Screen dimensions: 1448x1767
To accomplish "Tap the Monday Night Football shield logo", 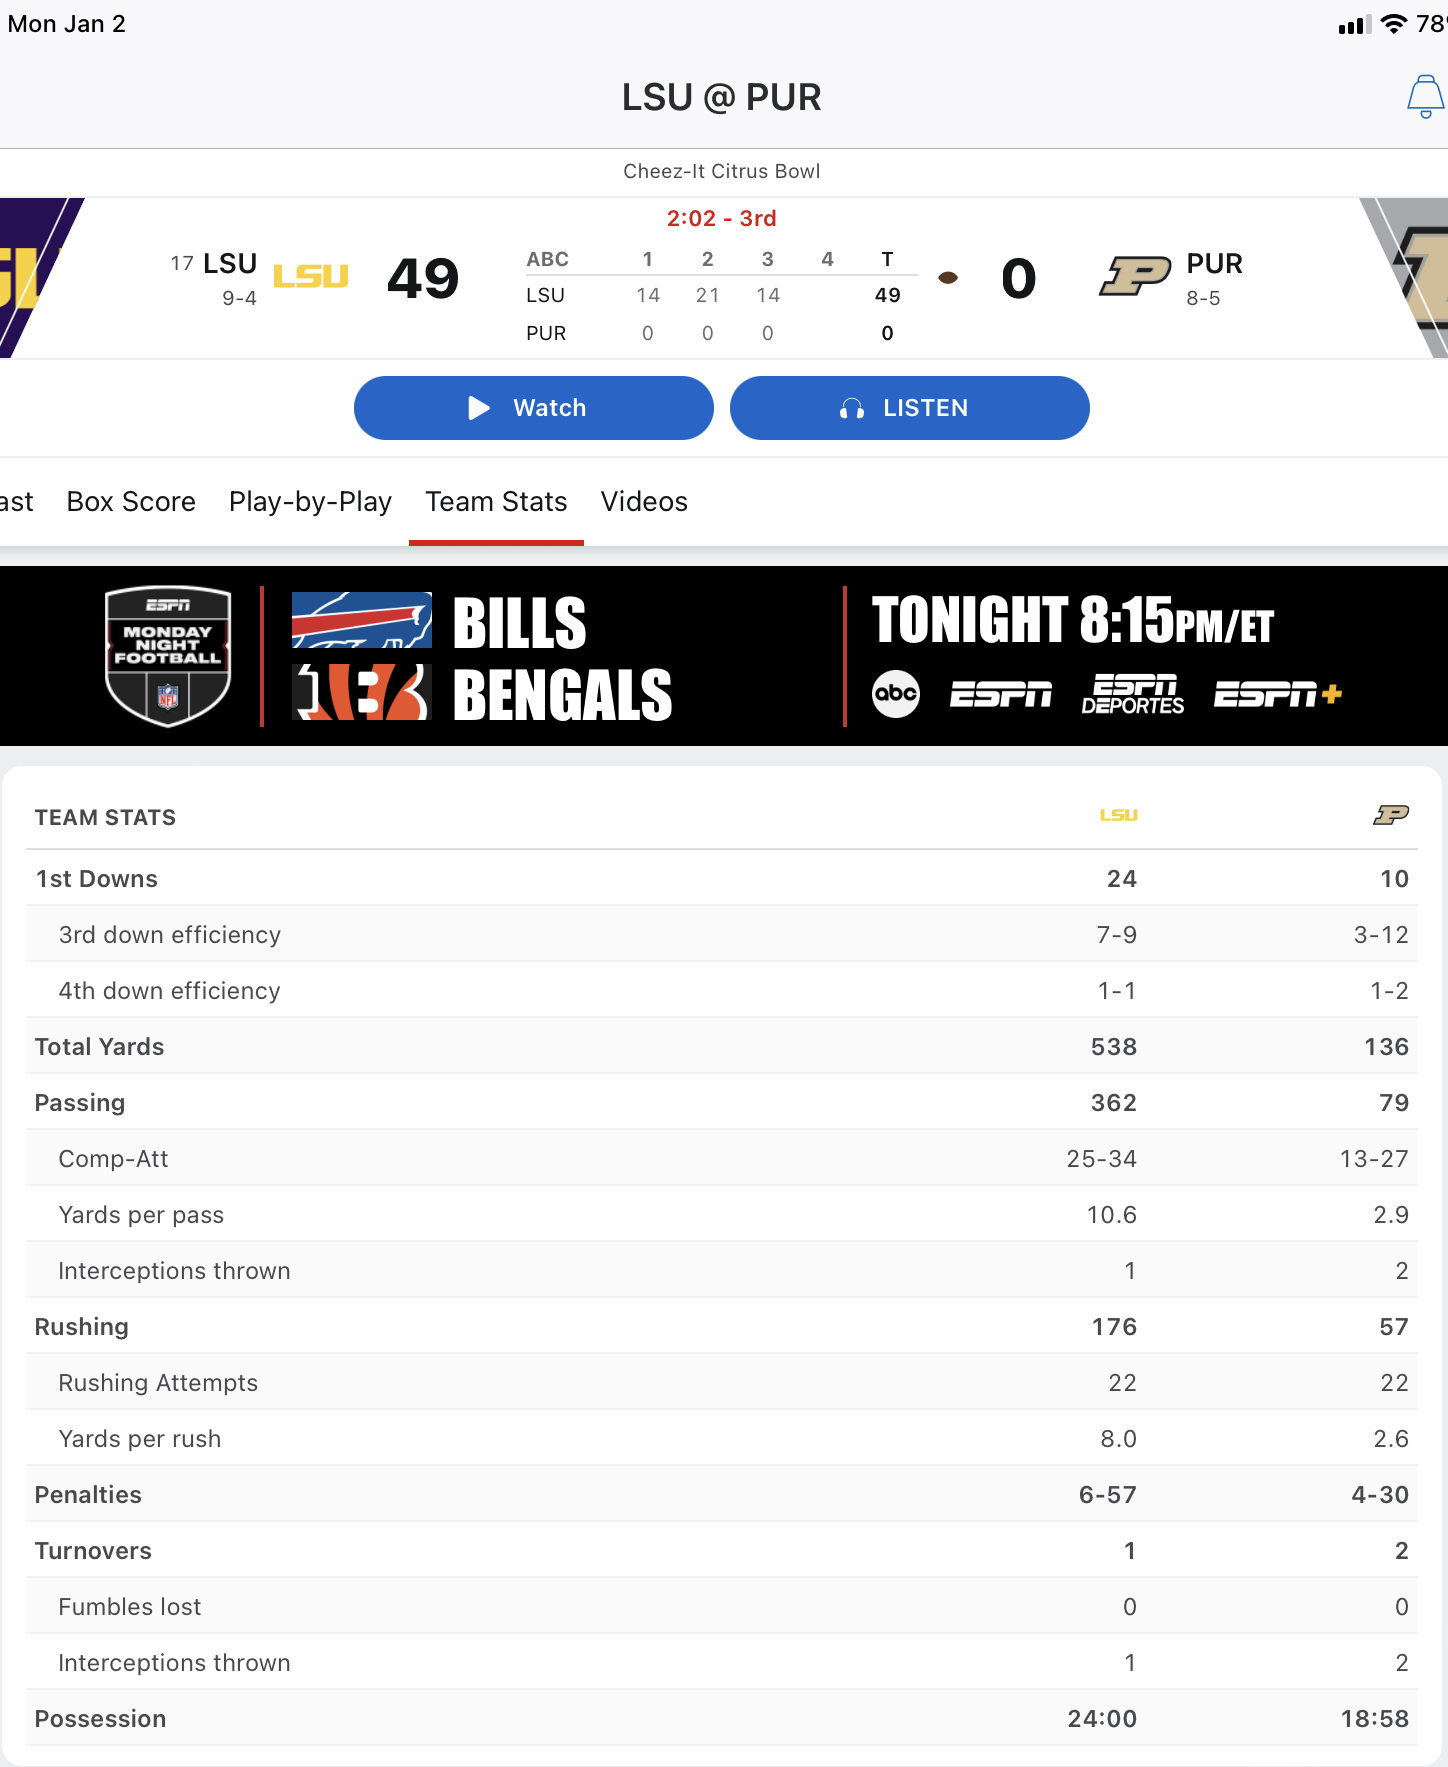I will (x=168, y=655).
